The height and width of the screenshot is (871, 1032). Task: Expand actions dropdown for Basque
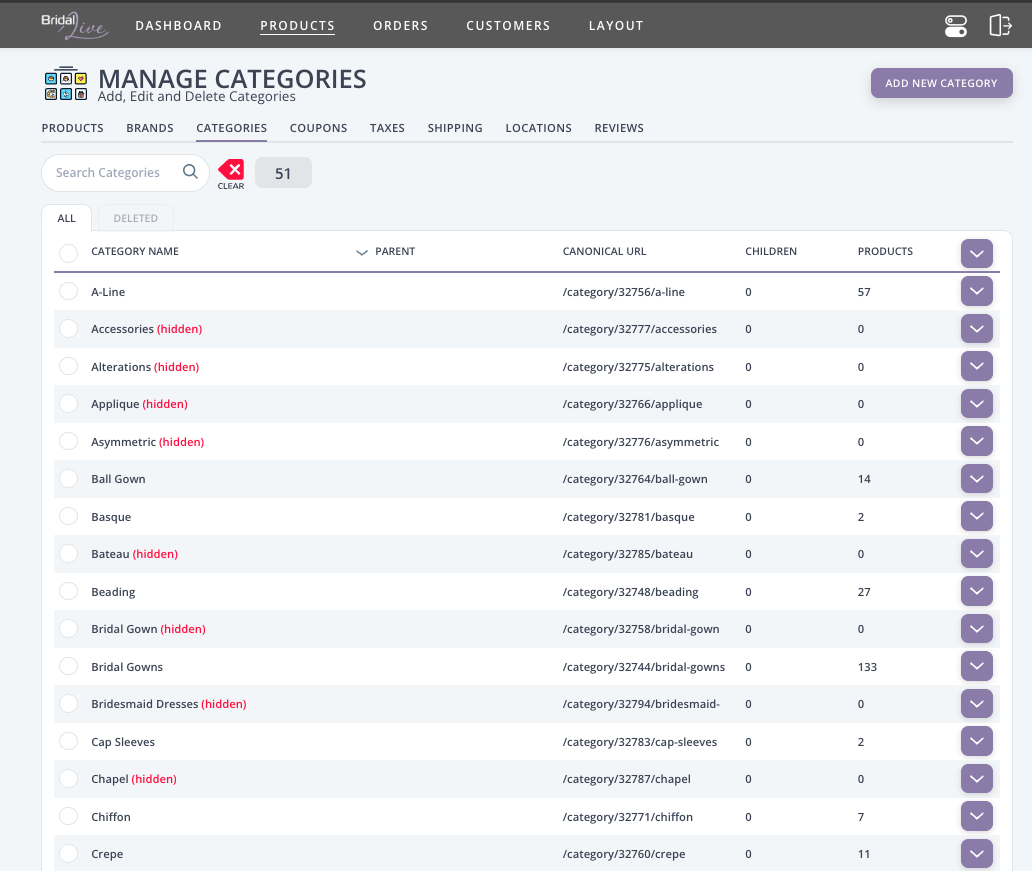tap(977, 516)
